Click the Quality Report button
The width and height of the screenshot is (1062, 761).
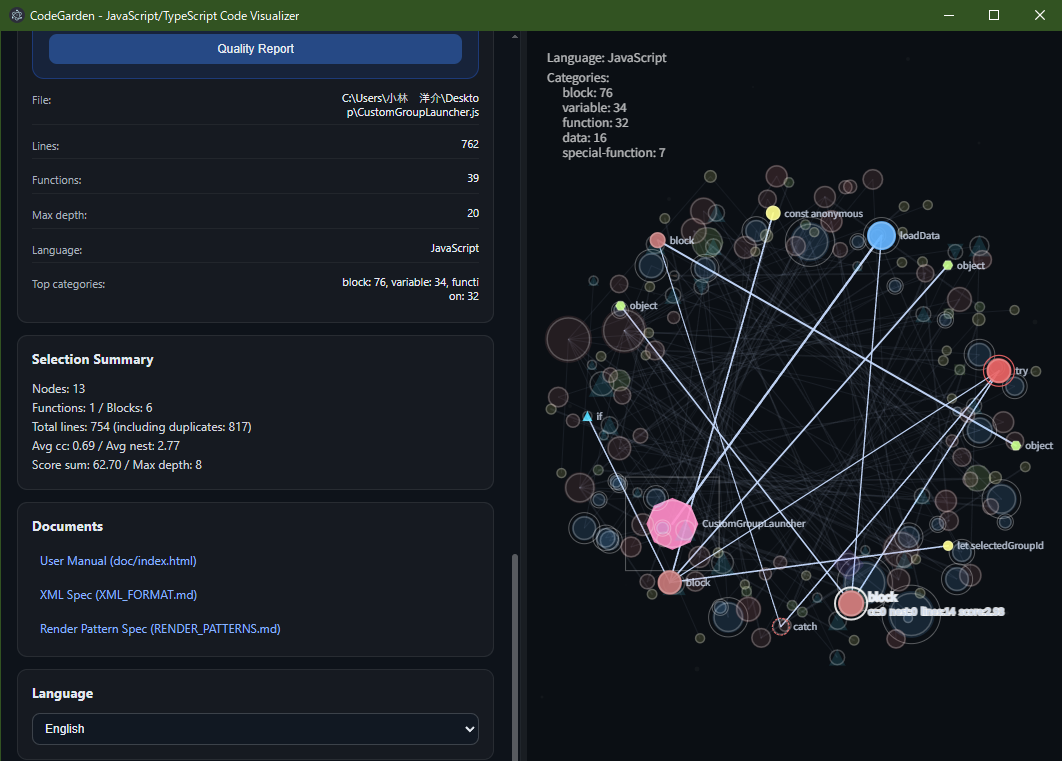(x=255, y=49)
